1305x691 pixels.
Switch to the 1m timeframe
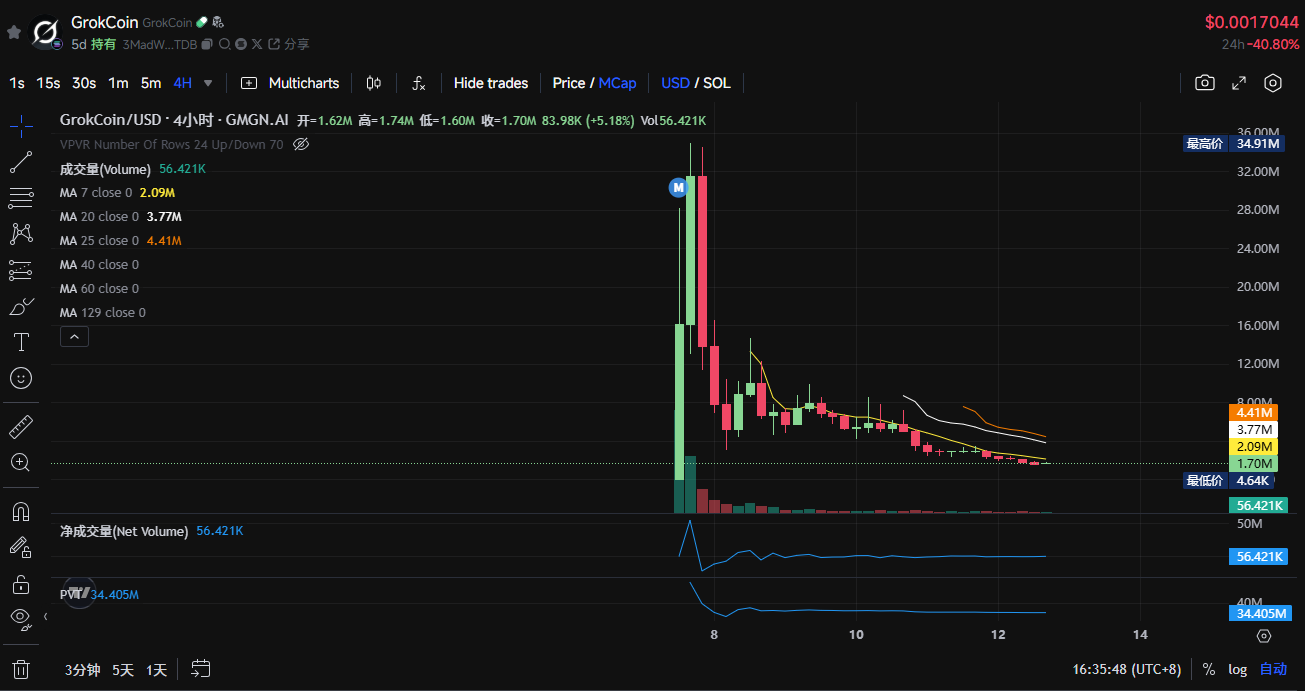[118, 83]
